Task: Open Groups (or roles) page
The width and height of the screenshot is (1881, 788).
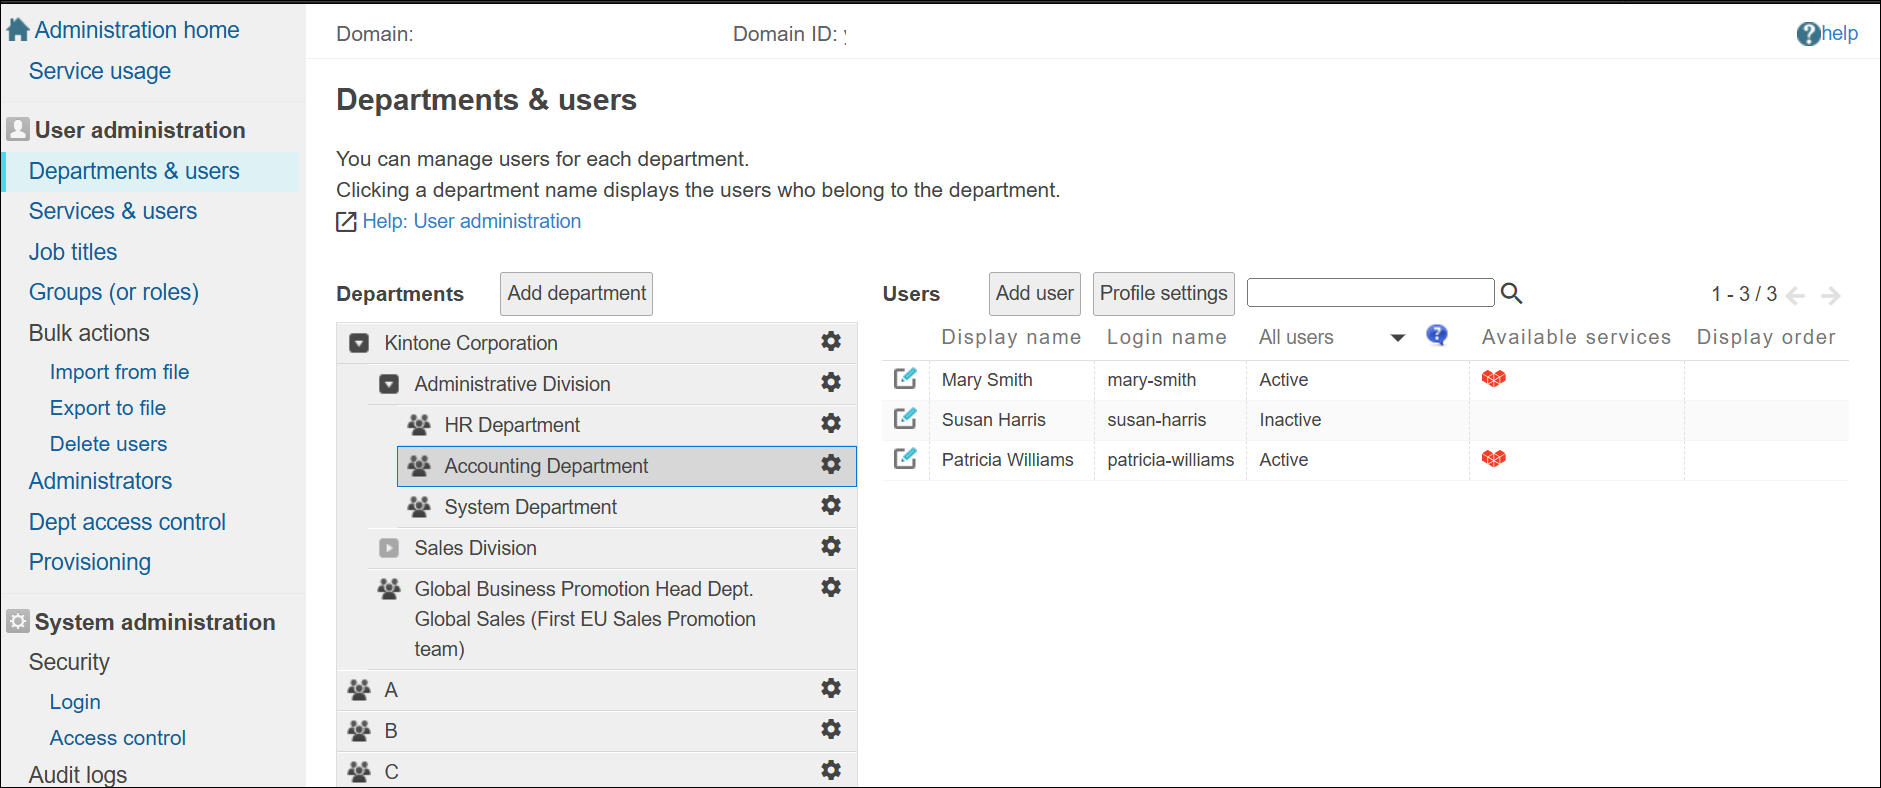Action: pyautogui.click(x=114, y=292)
